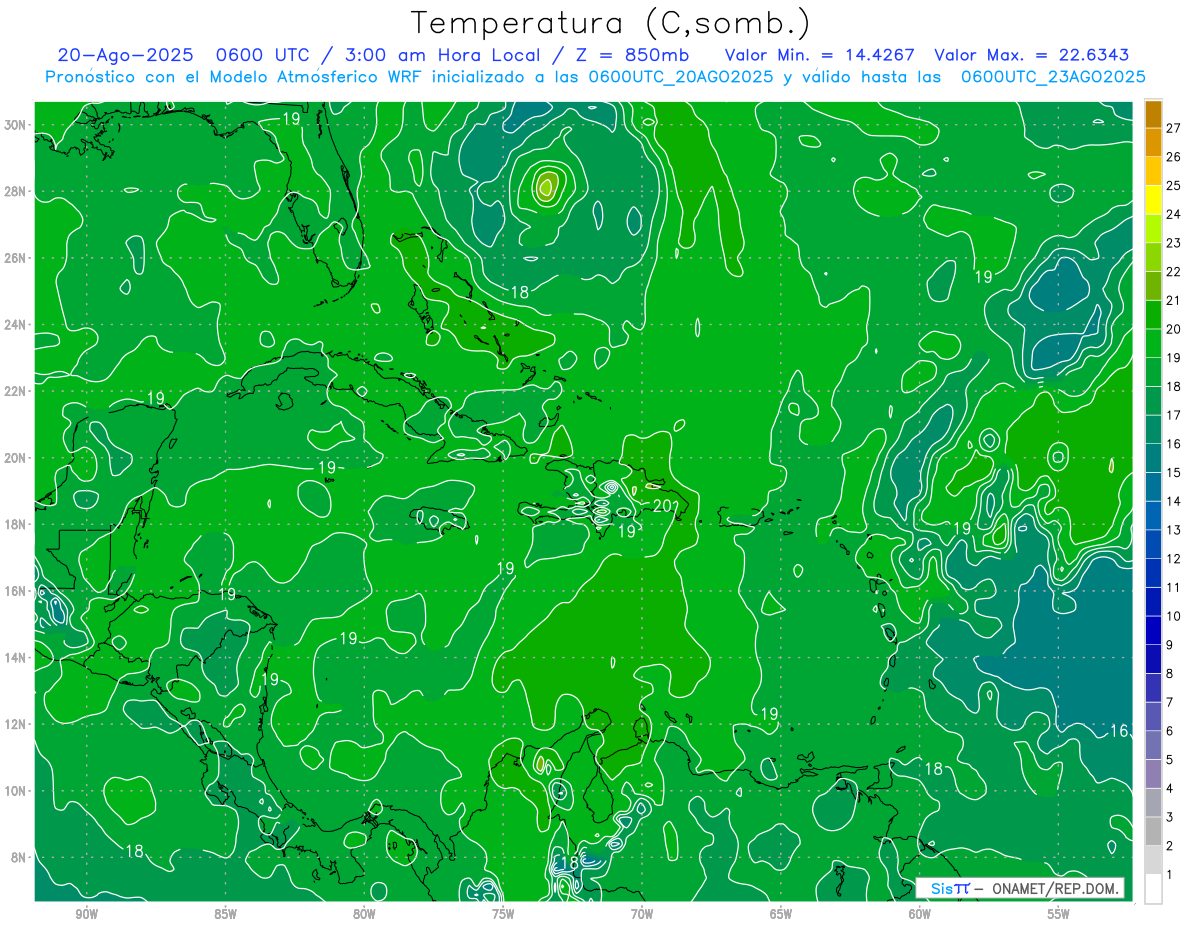Click "Valor Min. = 14.4267"
1200x927 pixels.
[819, 56]
